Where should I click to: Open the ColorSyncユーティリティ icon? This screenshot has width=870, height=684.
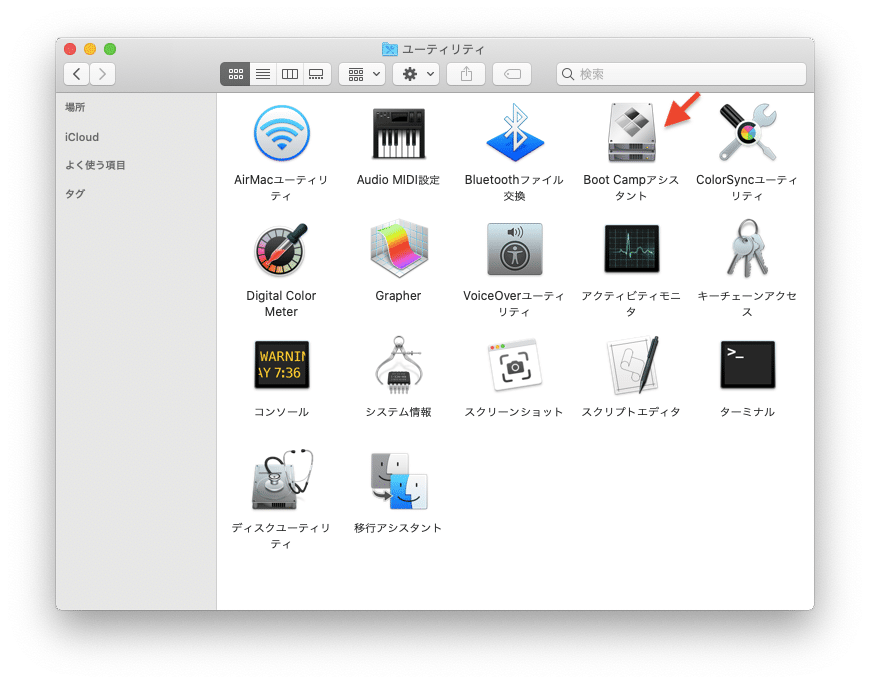[747, 133]
